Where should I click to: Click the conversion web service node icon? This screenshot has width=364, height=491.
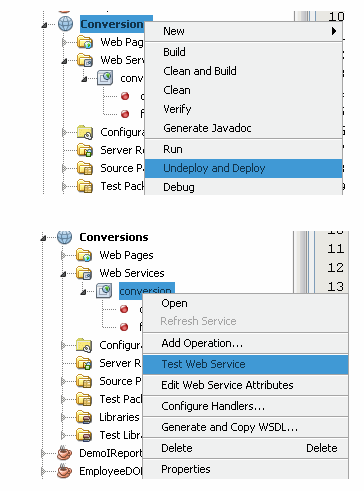coord(104,291)
